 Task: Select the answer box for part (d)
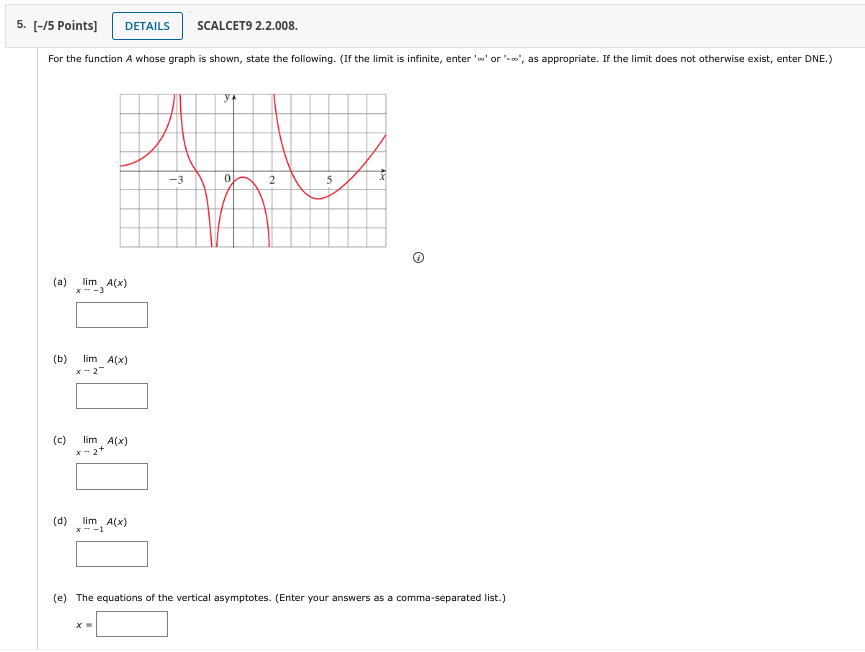tap(111, 553)
